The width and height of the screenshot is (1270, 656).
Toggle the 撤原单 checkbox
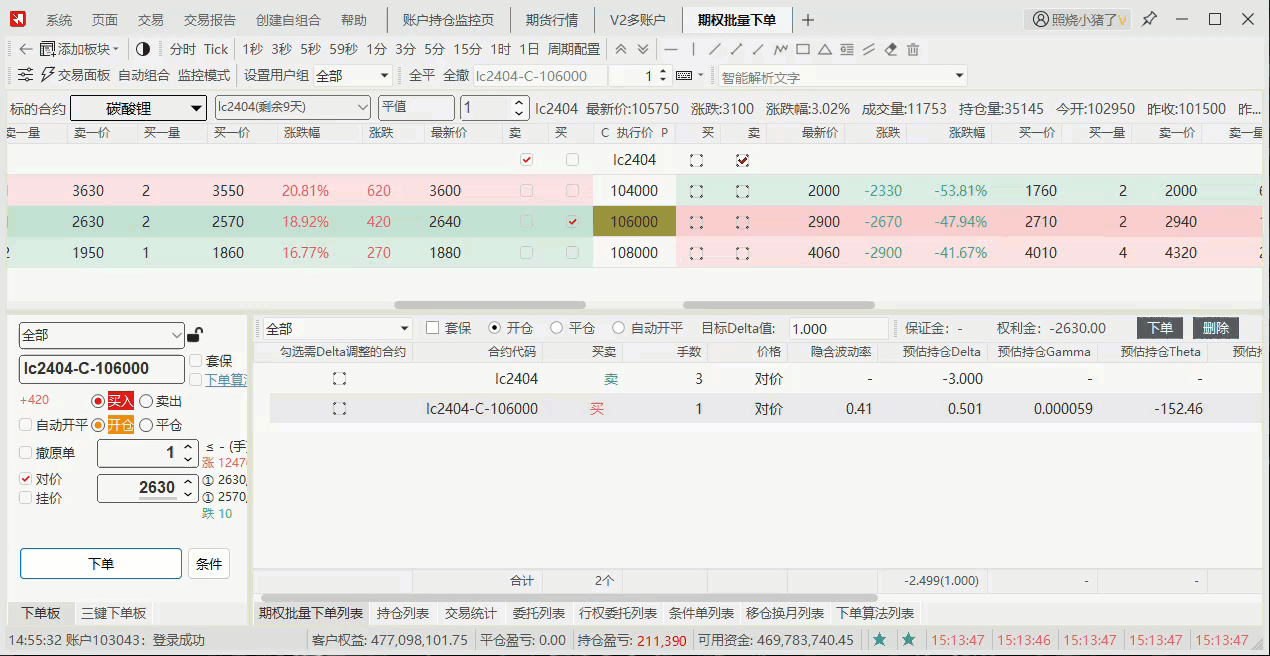coord(25,452)
